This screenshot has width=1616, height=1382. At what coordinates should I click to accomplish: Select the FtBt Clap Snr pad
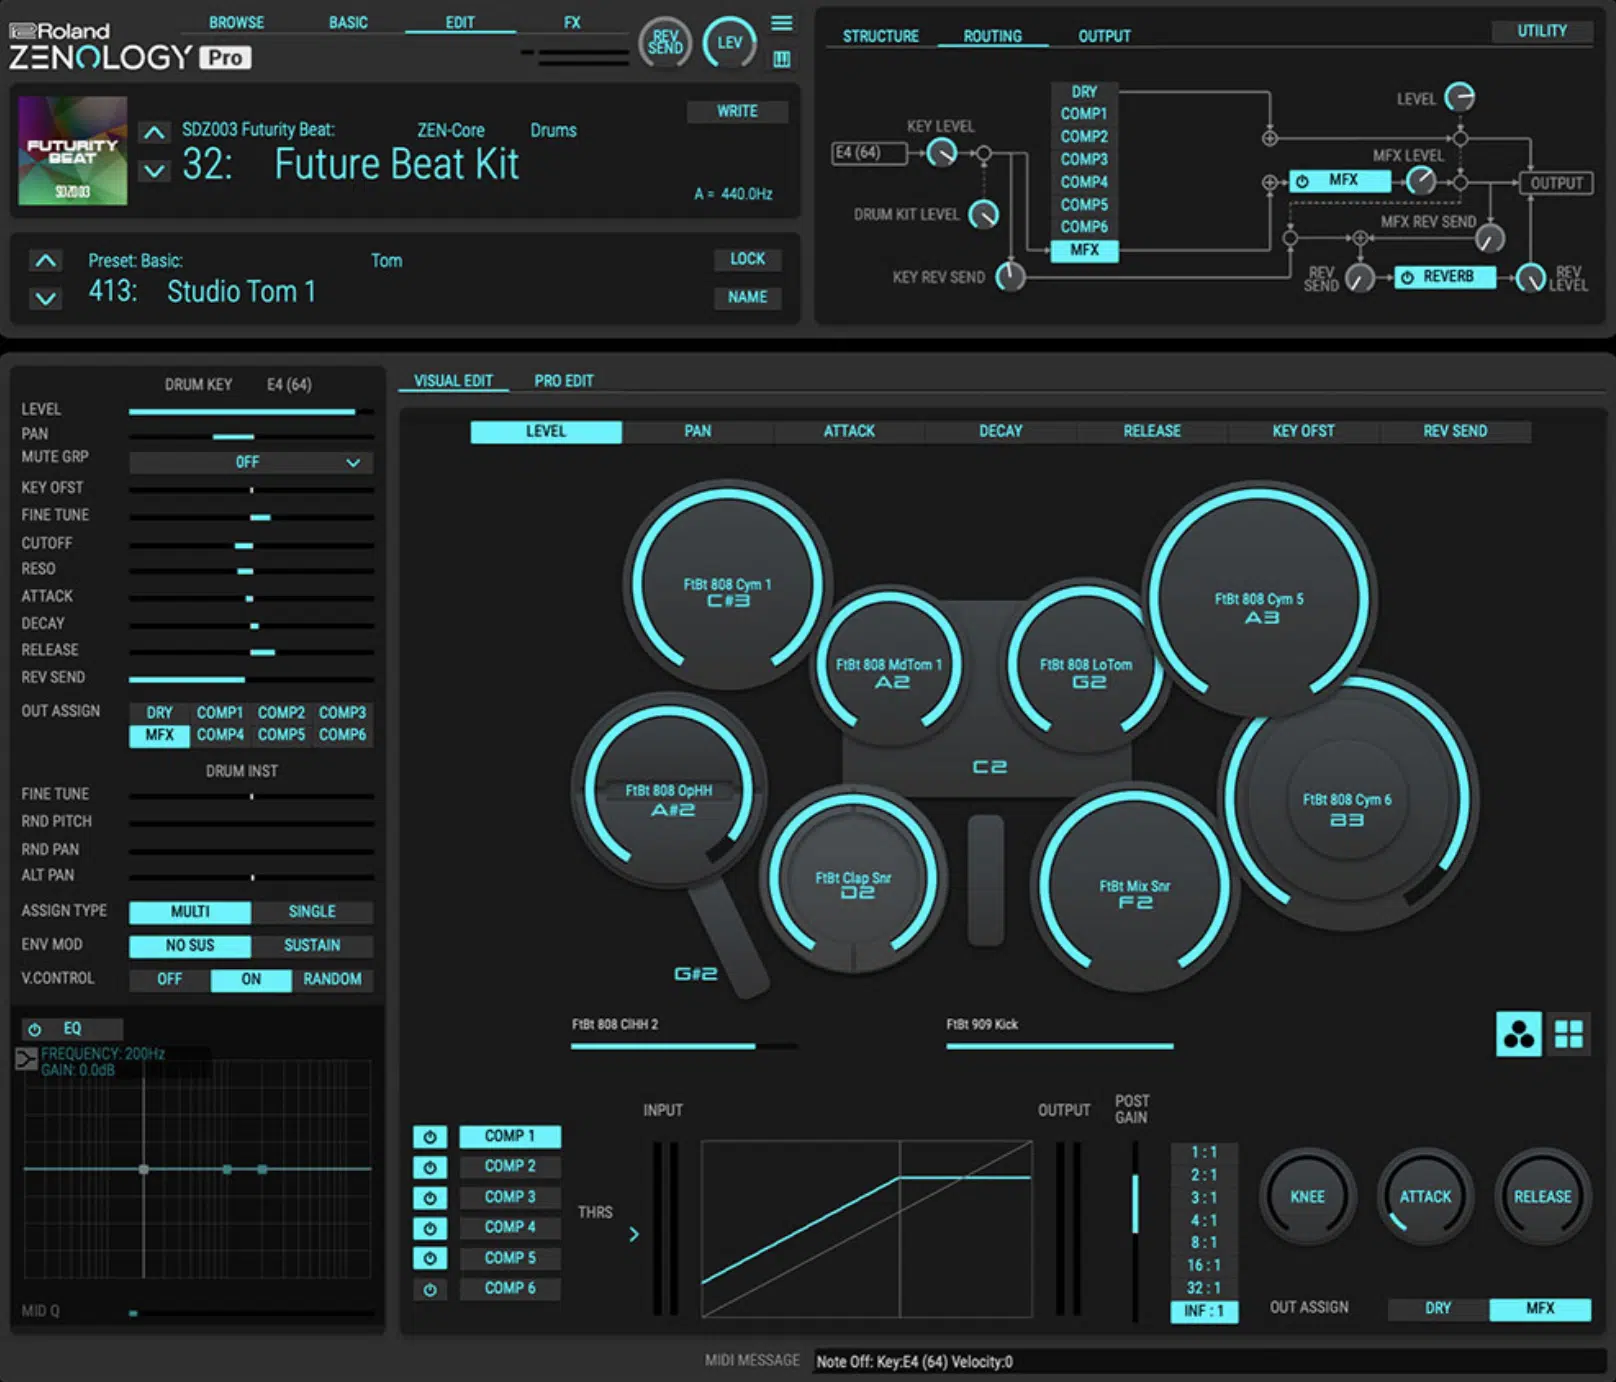pyautogui.click(x=853, y=880)
